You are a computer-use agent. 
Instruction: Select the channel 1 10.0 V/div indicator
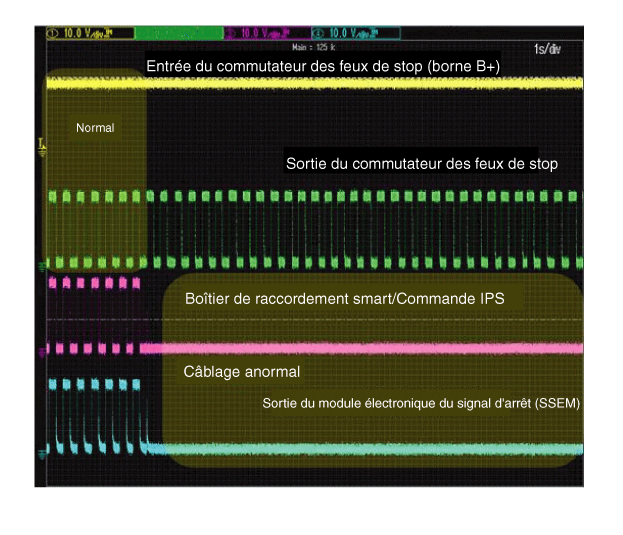[x=90, y=33]
